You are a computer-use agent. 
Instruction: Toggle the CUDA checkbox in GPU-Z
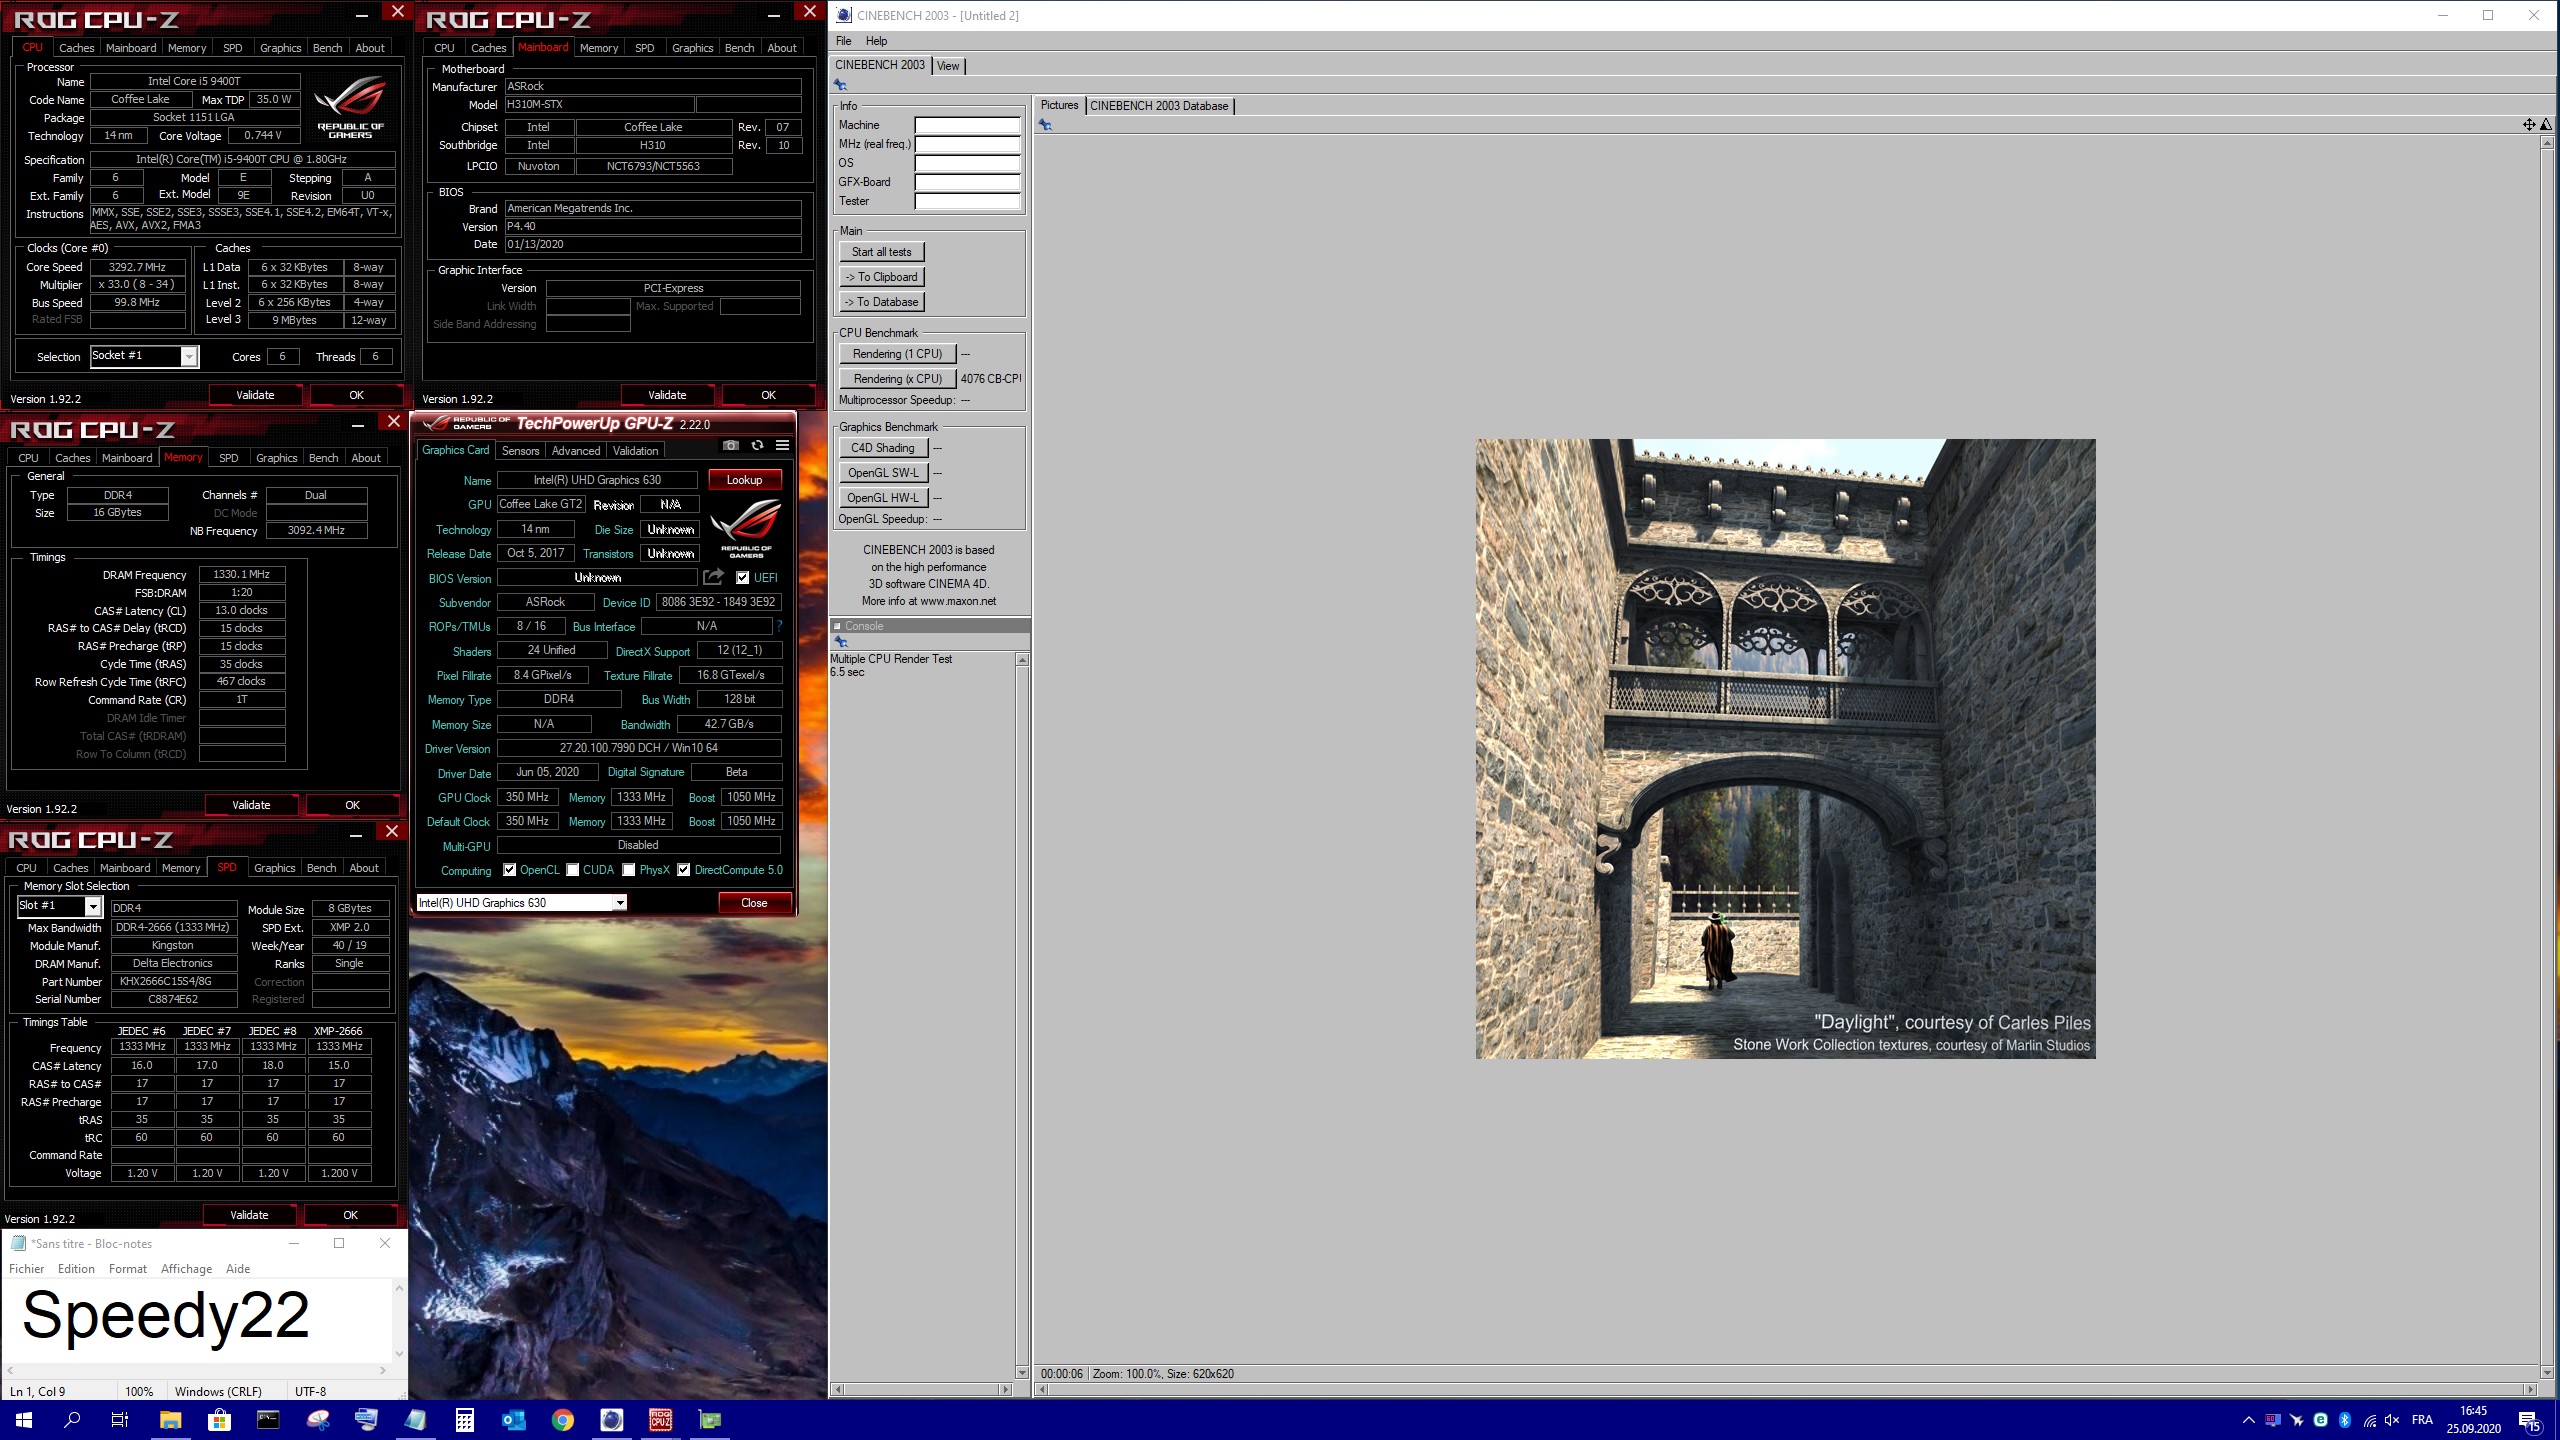point(572,869)
